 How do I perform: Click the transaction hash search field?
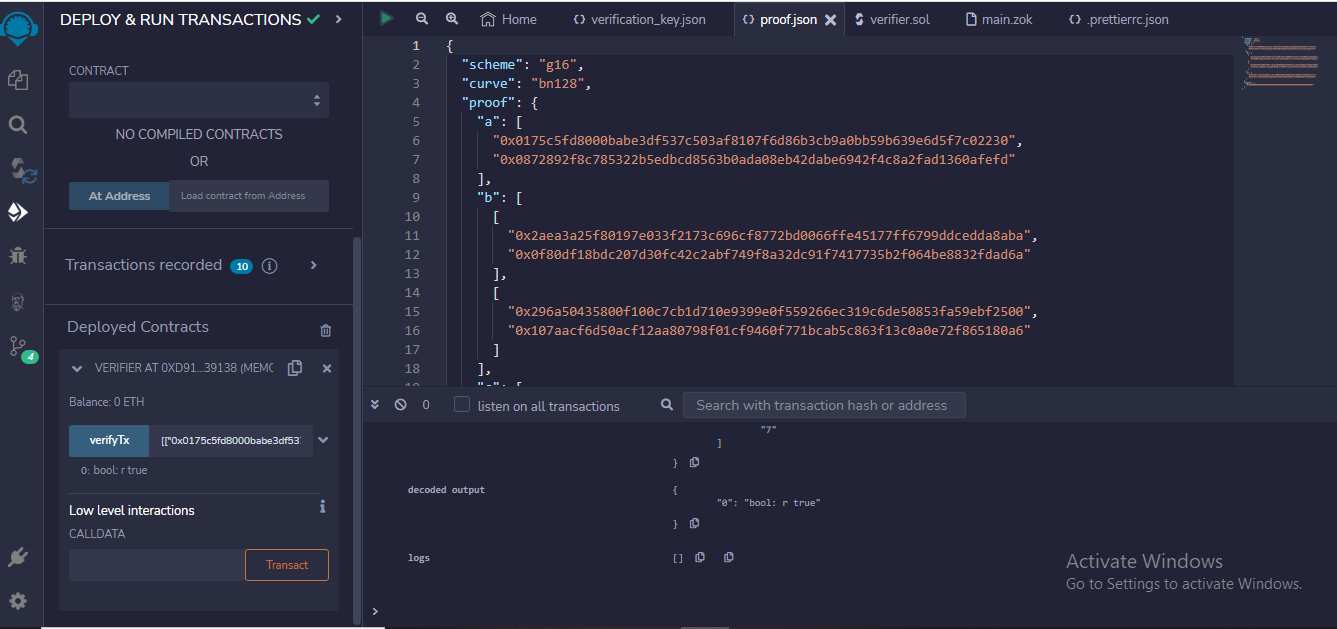point(824,405)
